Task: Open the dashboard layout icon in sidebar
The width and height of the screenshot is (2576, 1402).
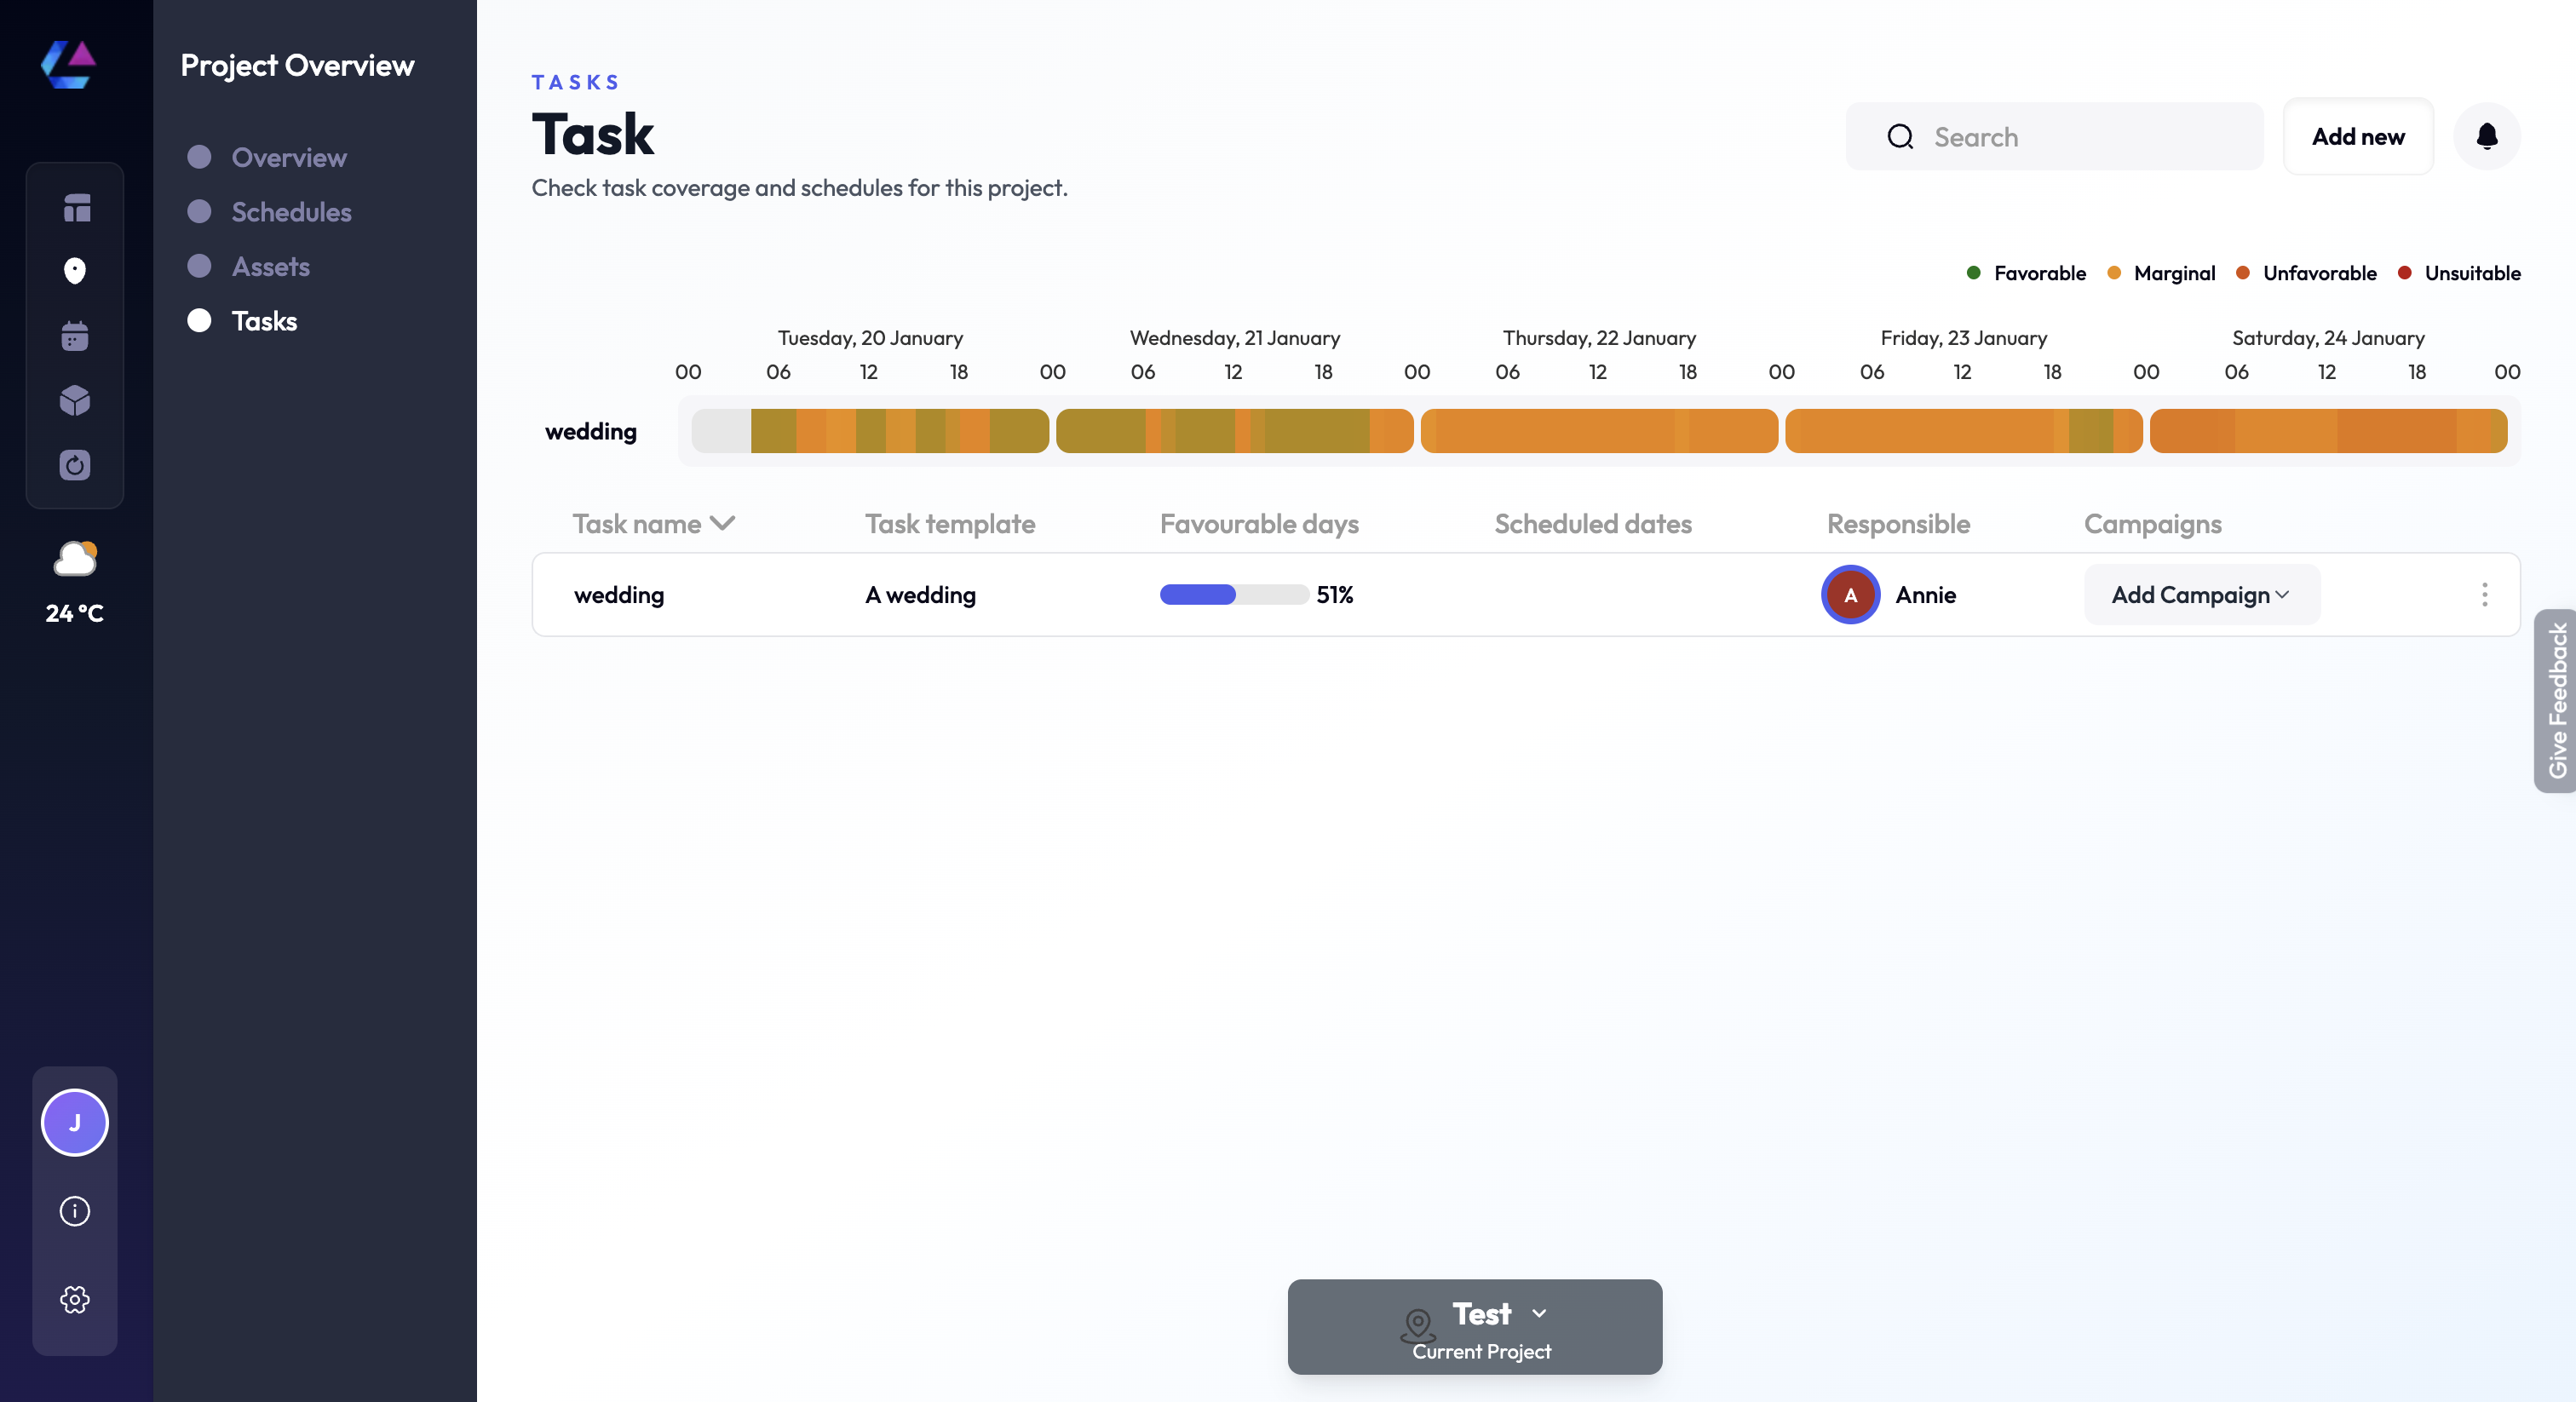Action: click(x=75, y=207)
